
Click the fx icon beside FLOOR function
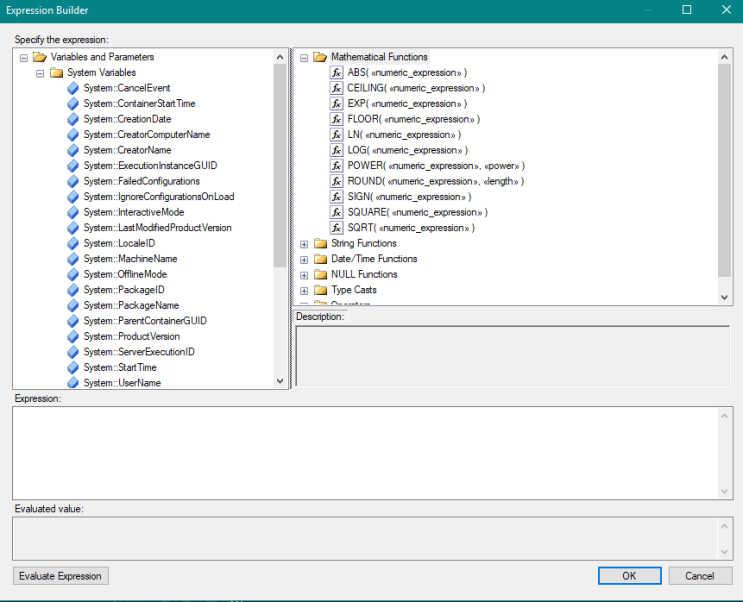pyautogui.click(x=336, y=119)
